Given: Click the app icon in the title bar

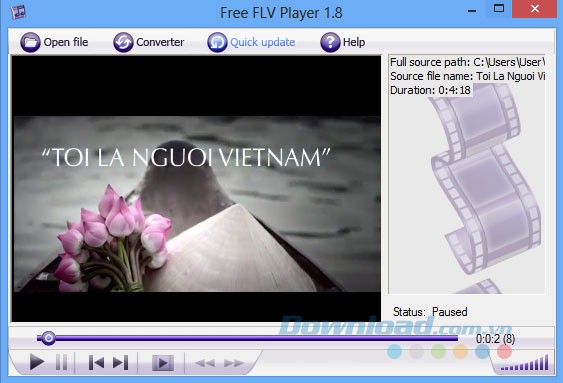Looking at the screenshot, I should (x=18, y=12).
